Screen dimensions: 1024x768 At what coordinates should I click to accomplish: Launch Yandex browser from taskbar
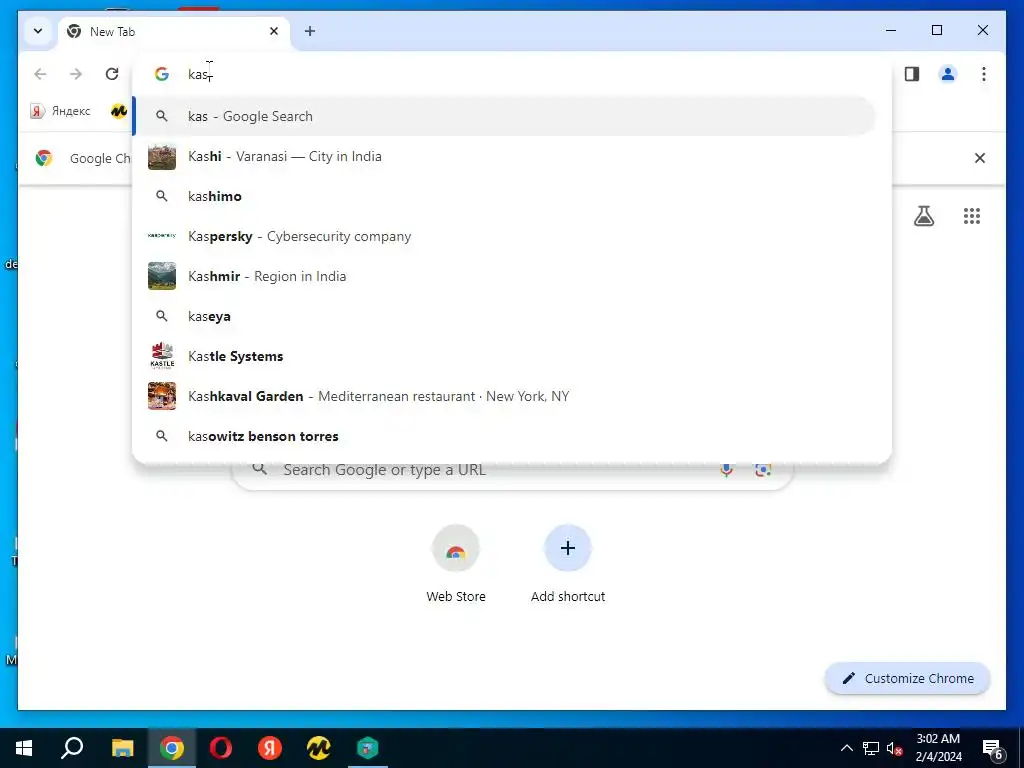pos(270,748)
